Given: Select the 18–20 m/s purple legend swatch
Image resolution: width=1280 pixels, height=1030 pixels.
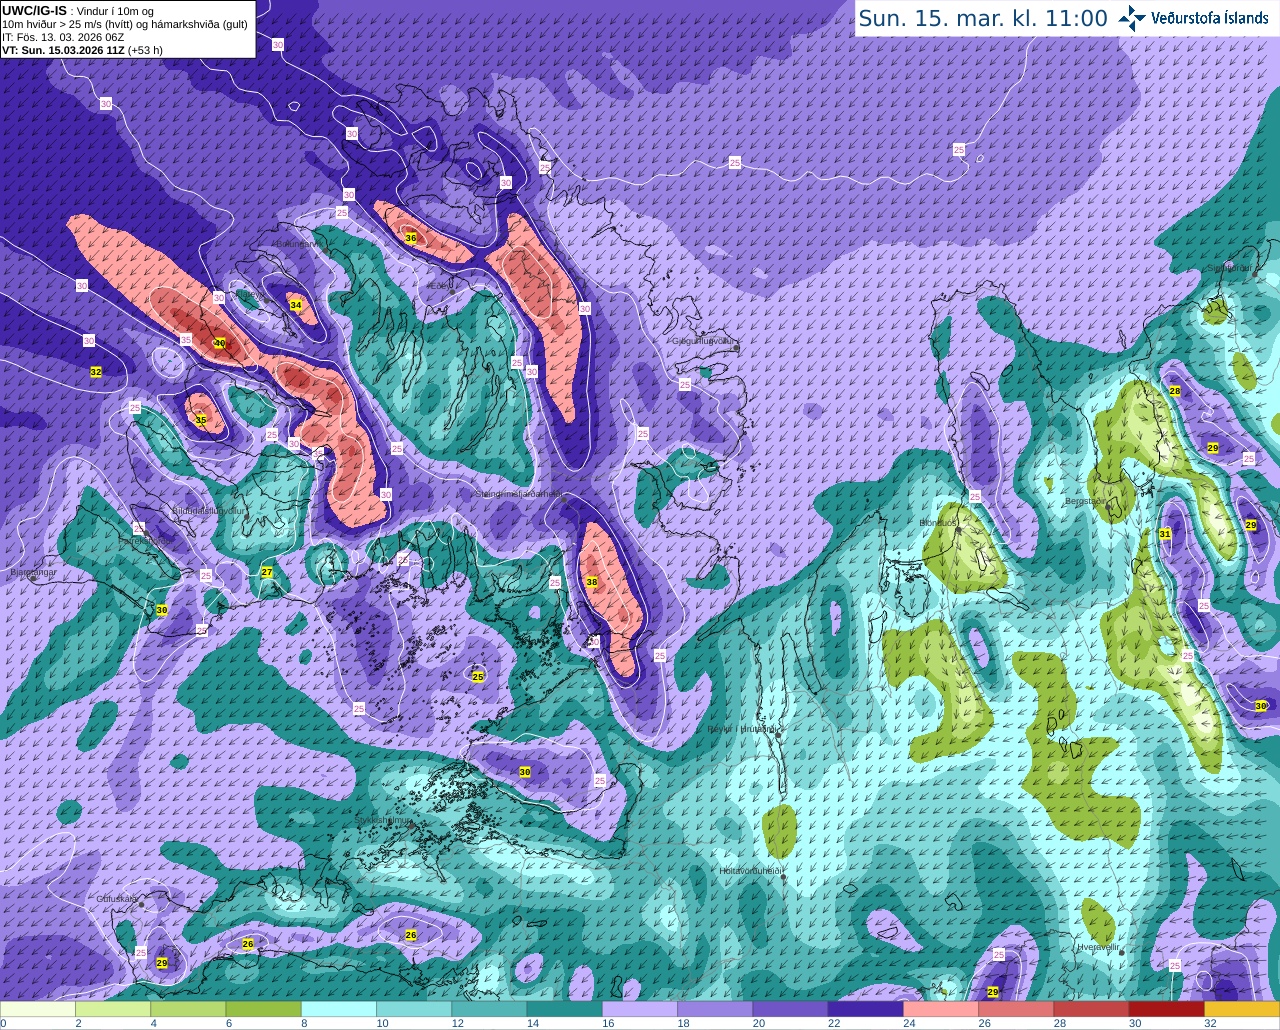Looking at the screenshot, I should point(715,1009).
